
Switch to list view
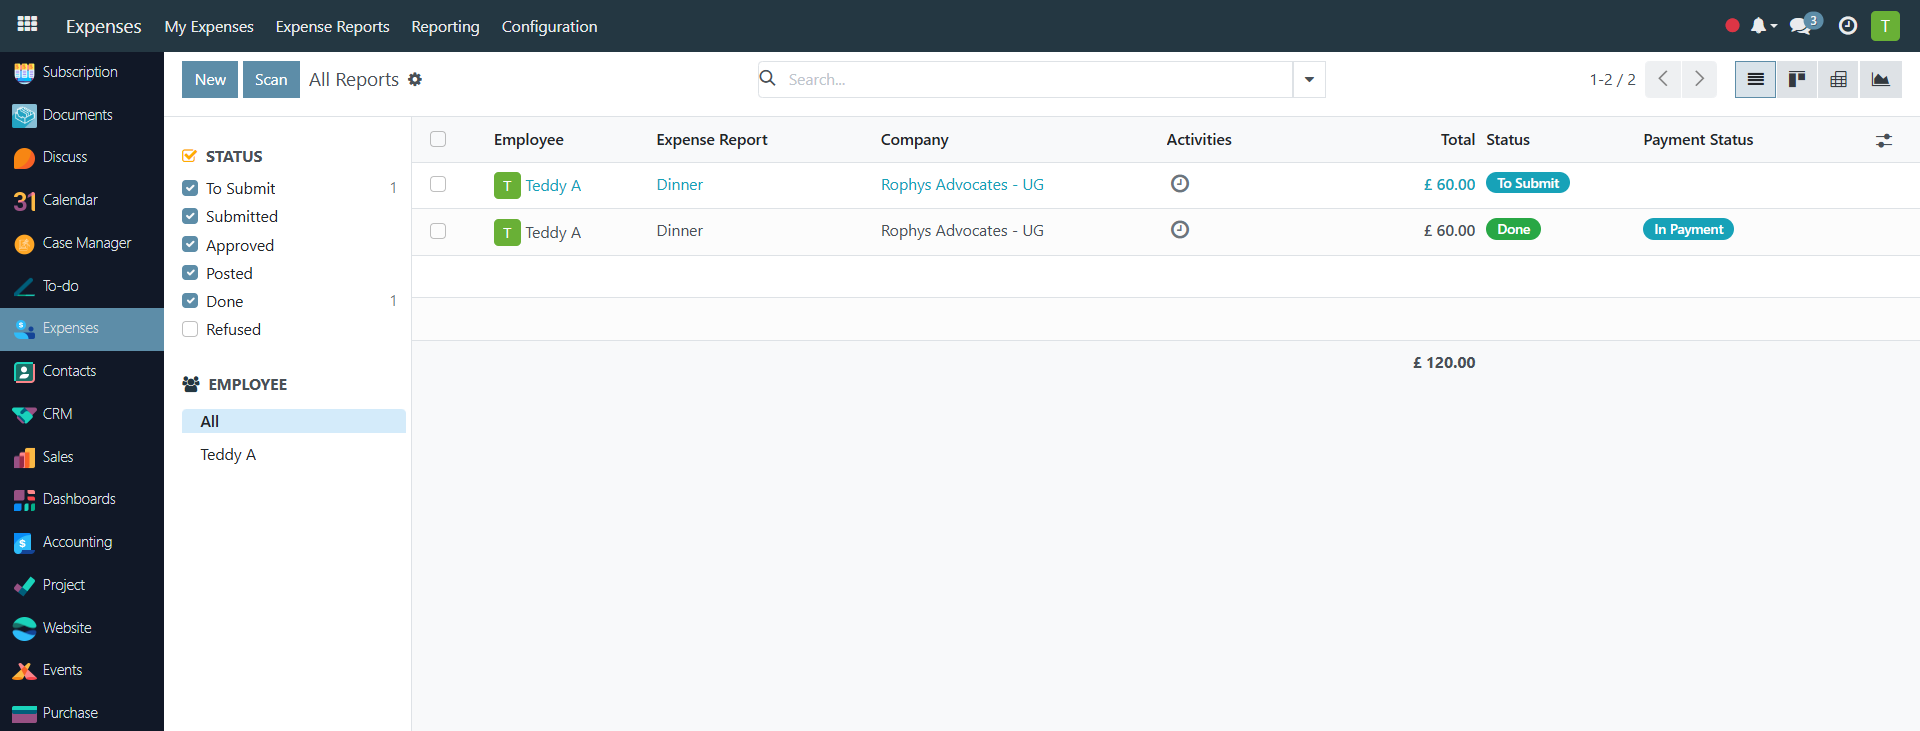click(x=1755, y=79)
